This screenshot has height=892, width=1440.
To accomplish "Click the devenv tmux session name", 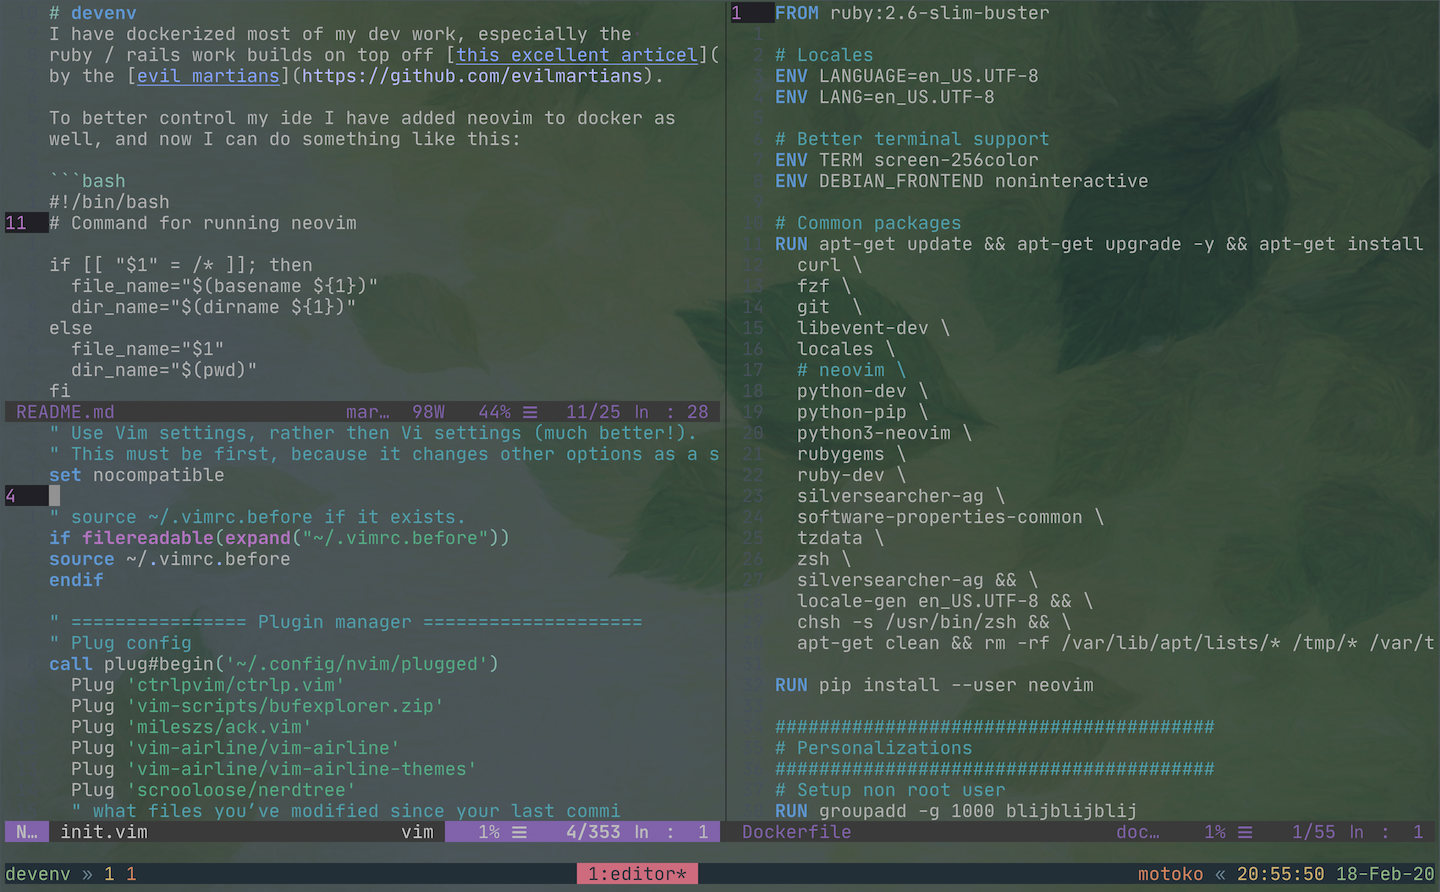I will [x=38, y=874].
